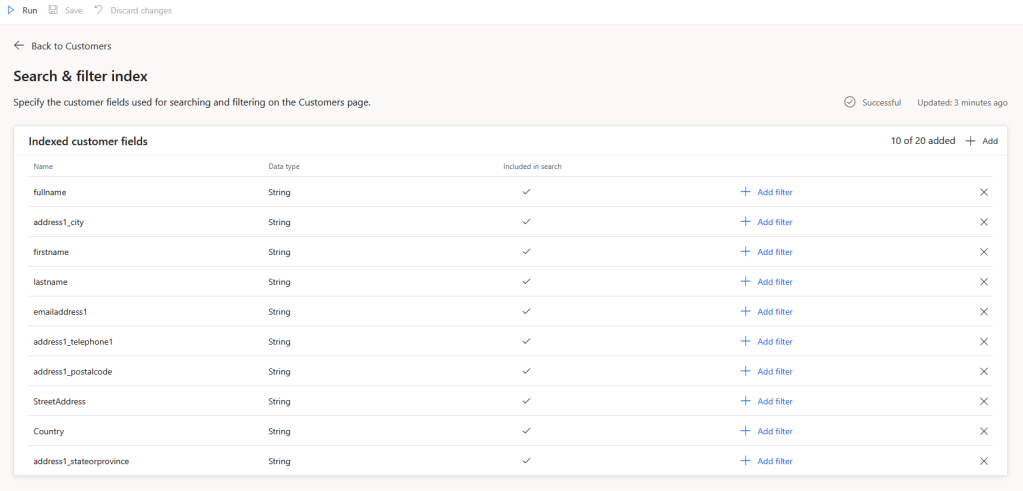Toggle search inclusion checkmark for fullname
The height and width of the screenshot is (491, 1023).
click(526, 192)
